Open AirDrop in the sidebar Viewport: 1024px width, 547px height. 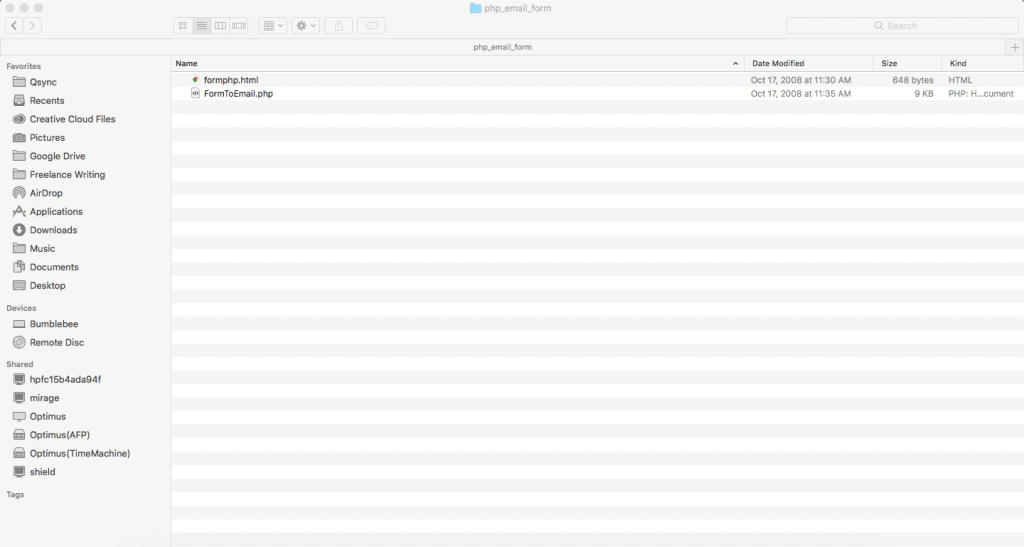pyautogui.click(x=46, y=193)
